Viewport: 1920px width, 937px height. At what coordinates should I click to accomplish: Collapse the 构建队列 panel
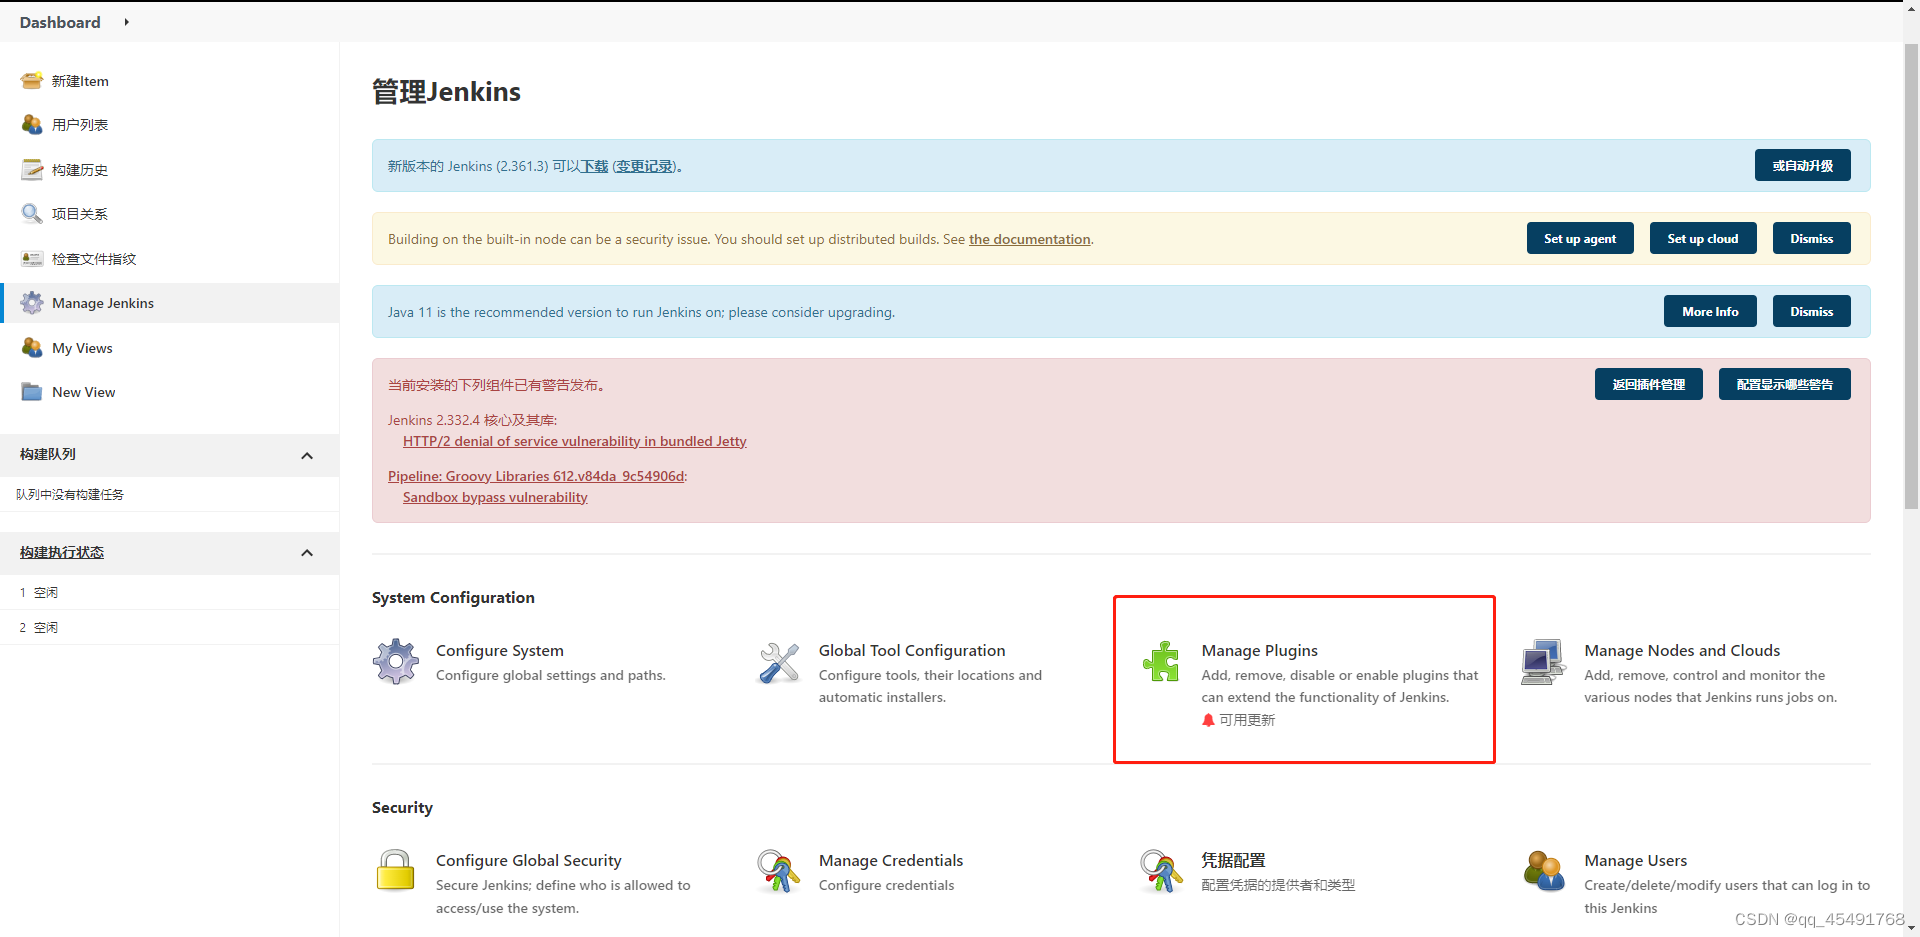click(x=307, y=456)
